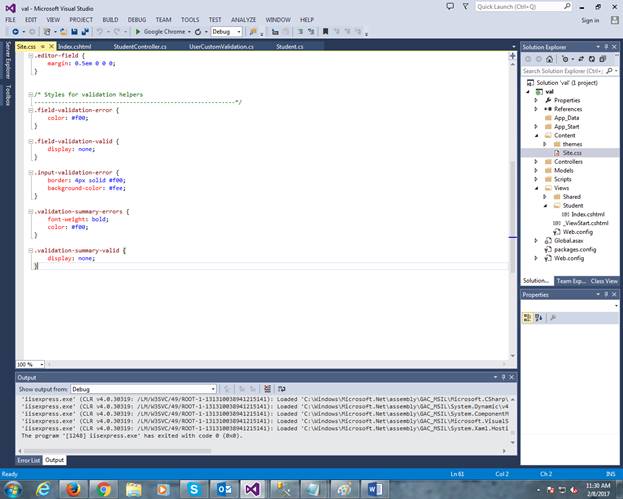Click the Navigate Backward toolbar icon
The width and height of the screenshot is (623, 499).
17,32
